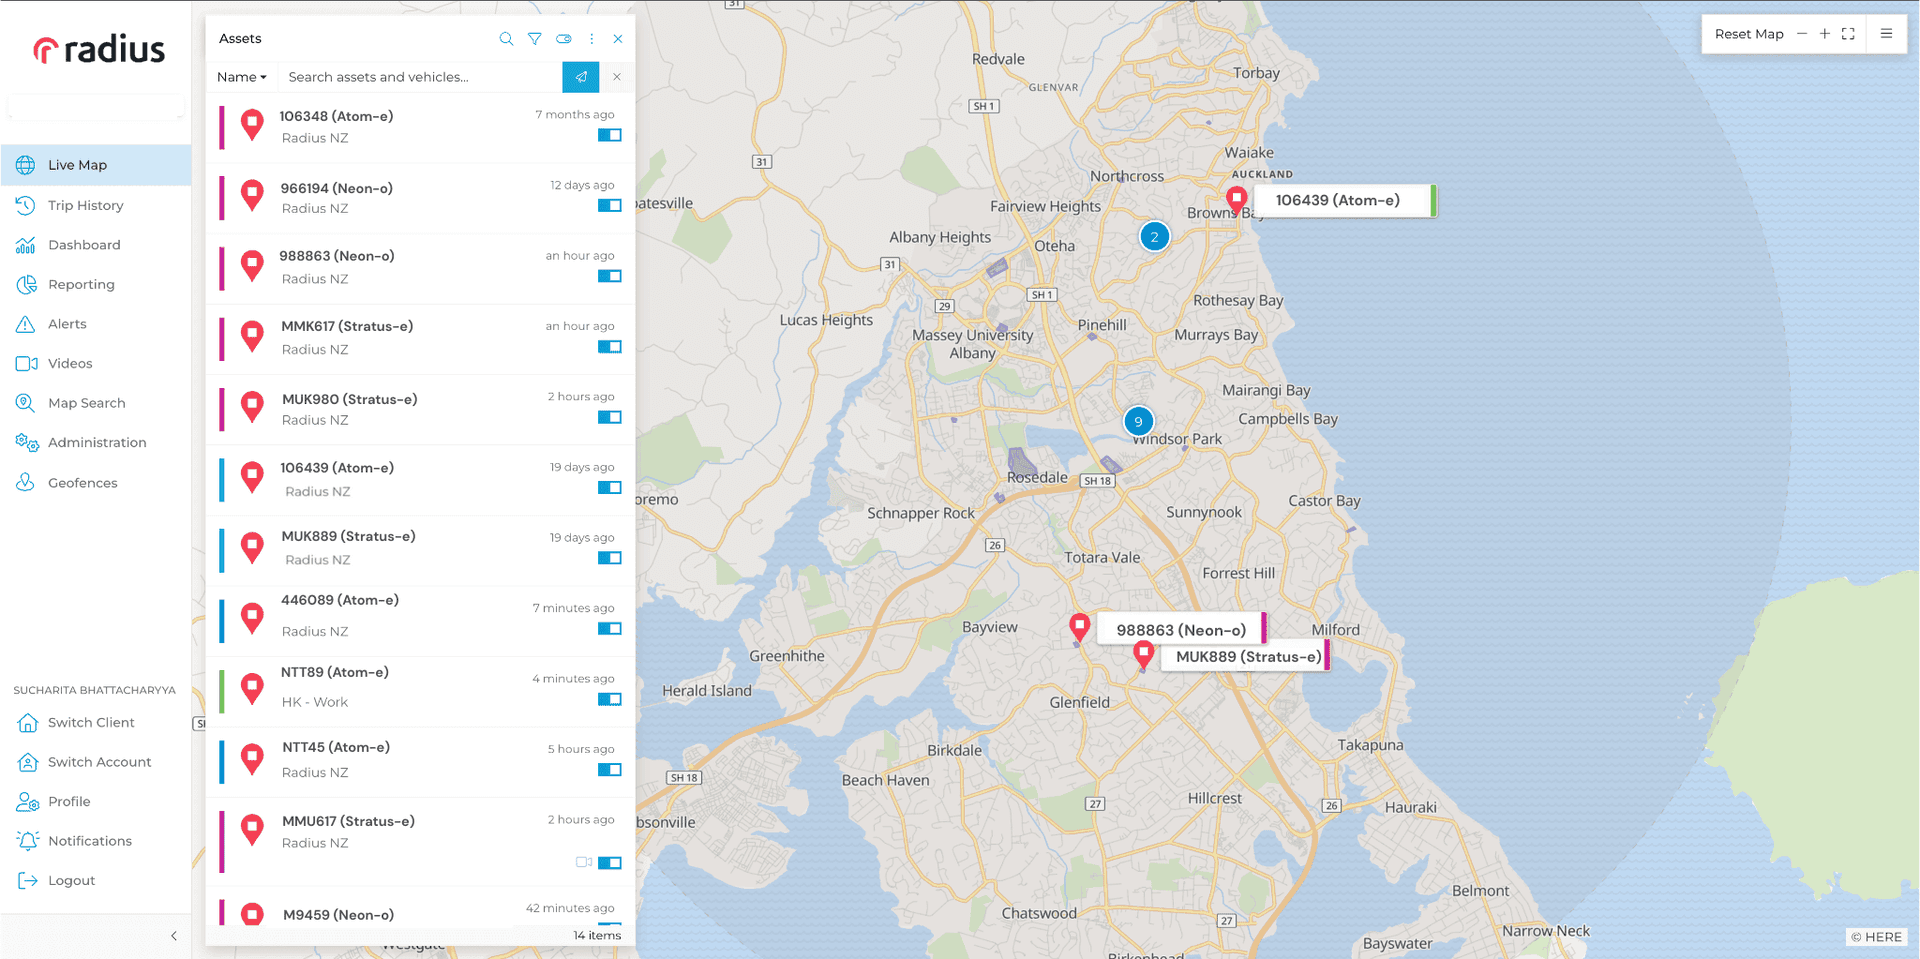Viewport: 1920px width, 959px height.
Task: Go to Geofences in sidebar
Action: [x=83, y=483]
